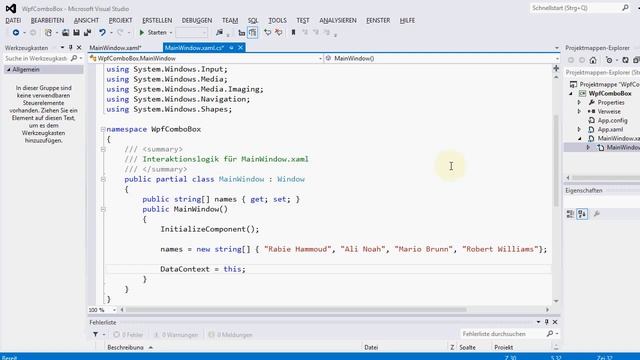Click the Projekt column header
The width and height of the screenshot is (640, 360).
(x=504, y=347)
